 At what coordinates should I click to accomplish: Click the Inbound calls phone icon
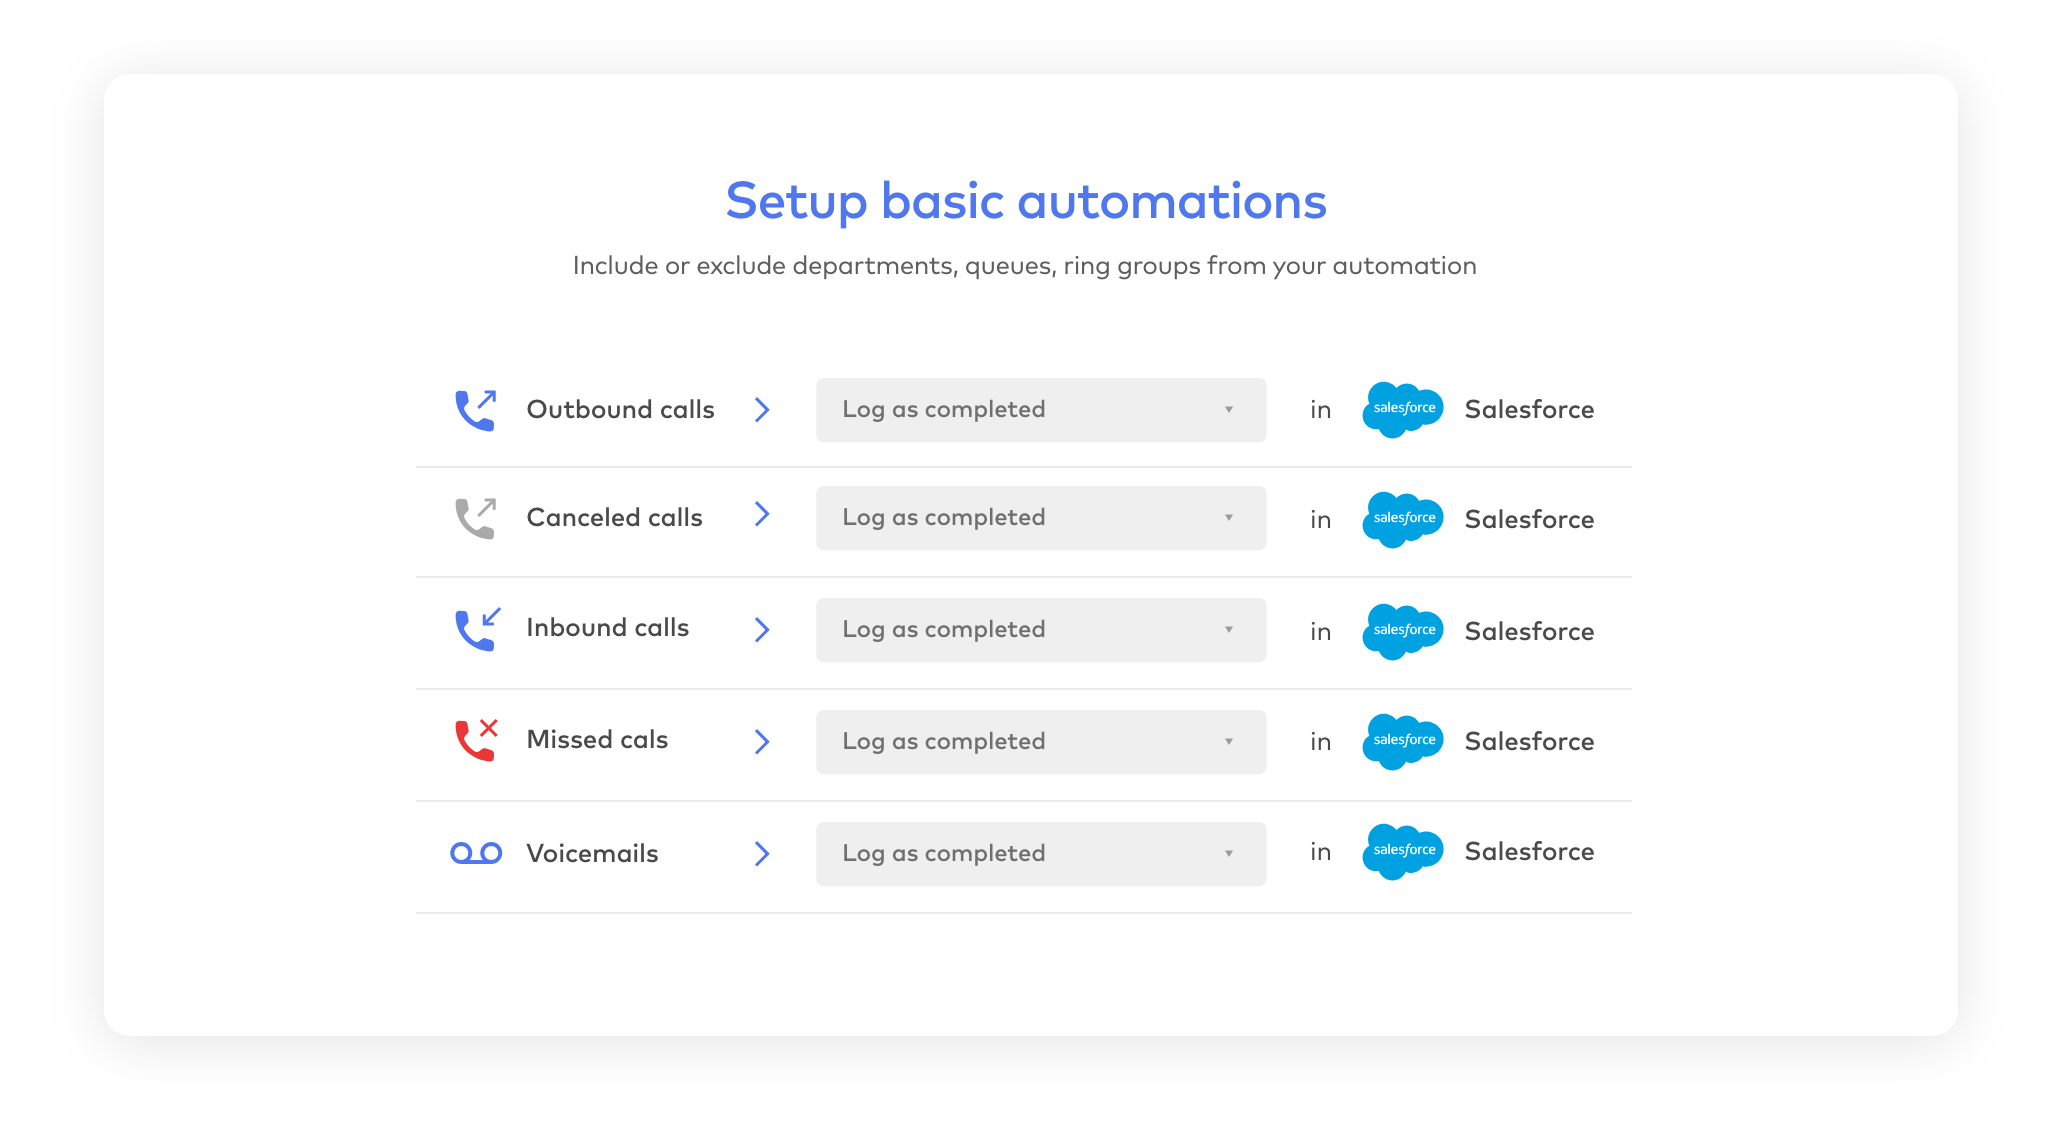click(476, 629)
